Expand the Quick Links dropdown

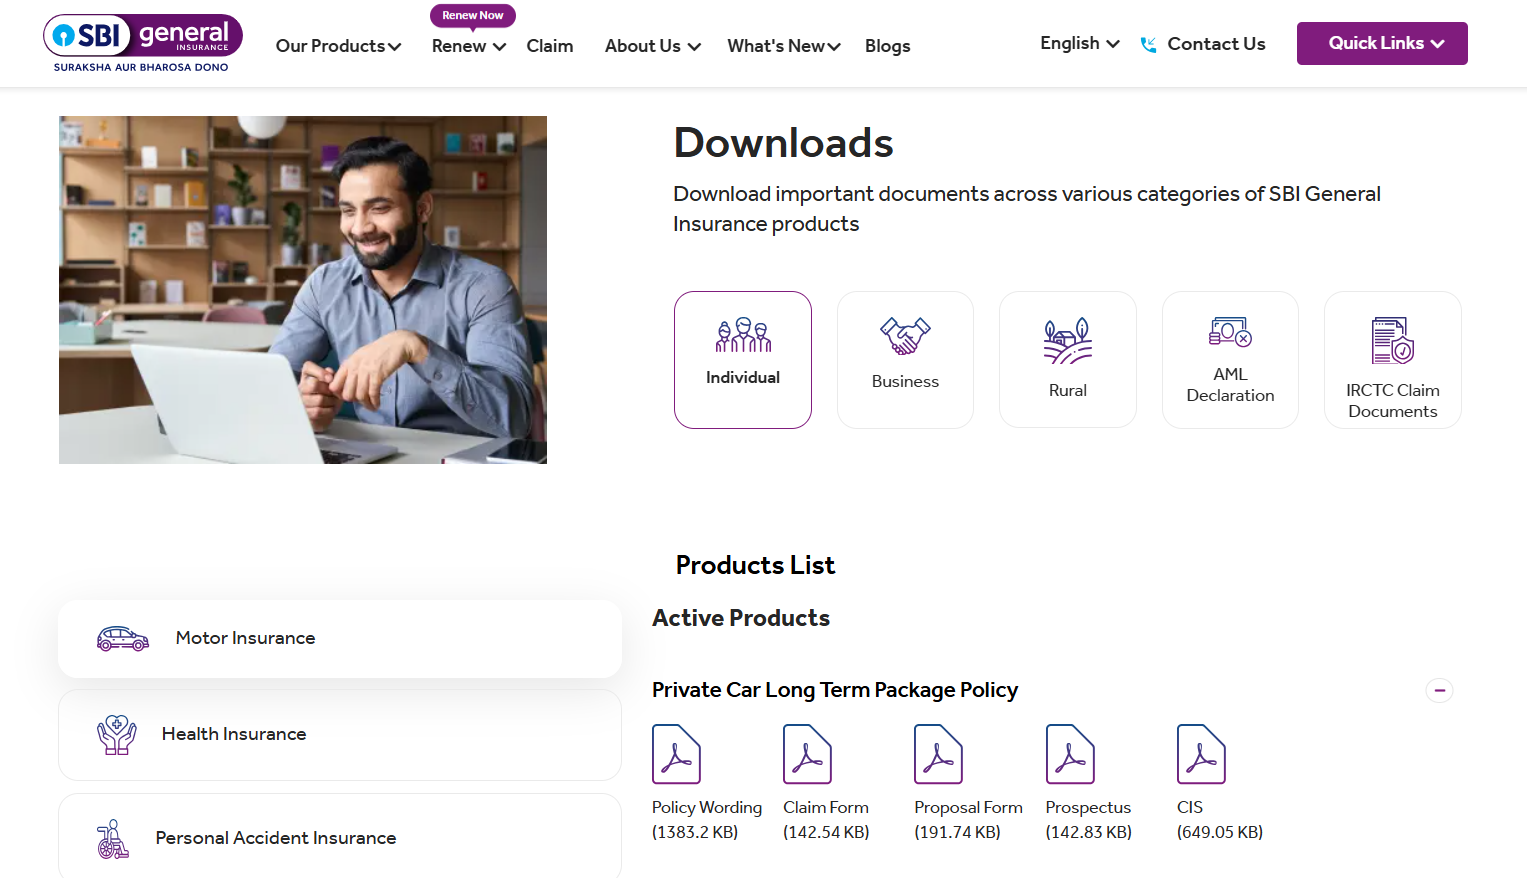click(1382, 43)
